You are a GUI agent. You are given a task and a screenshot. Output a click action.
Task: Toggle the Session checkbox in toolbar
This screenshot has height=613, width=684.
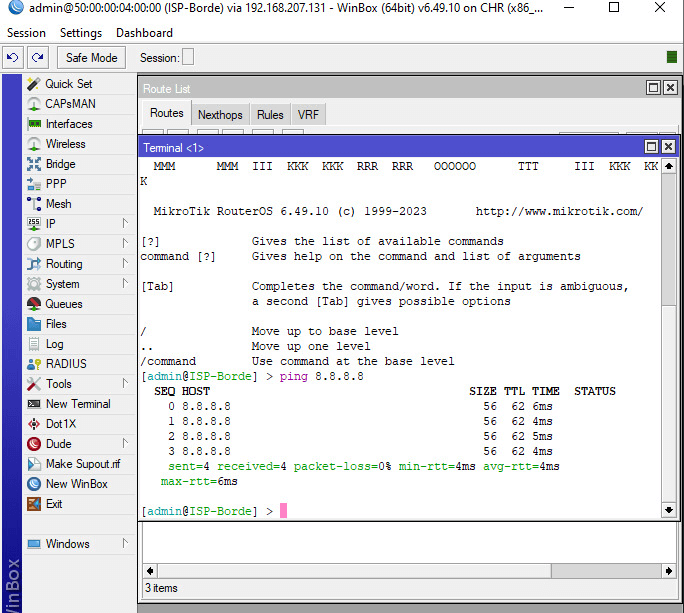tap(188, 57)
